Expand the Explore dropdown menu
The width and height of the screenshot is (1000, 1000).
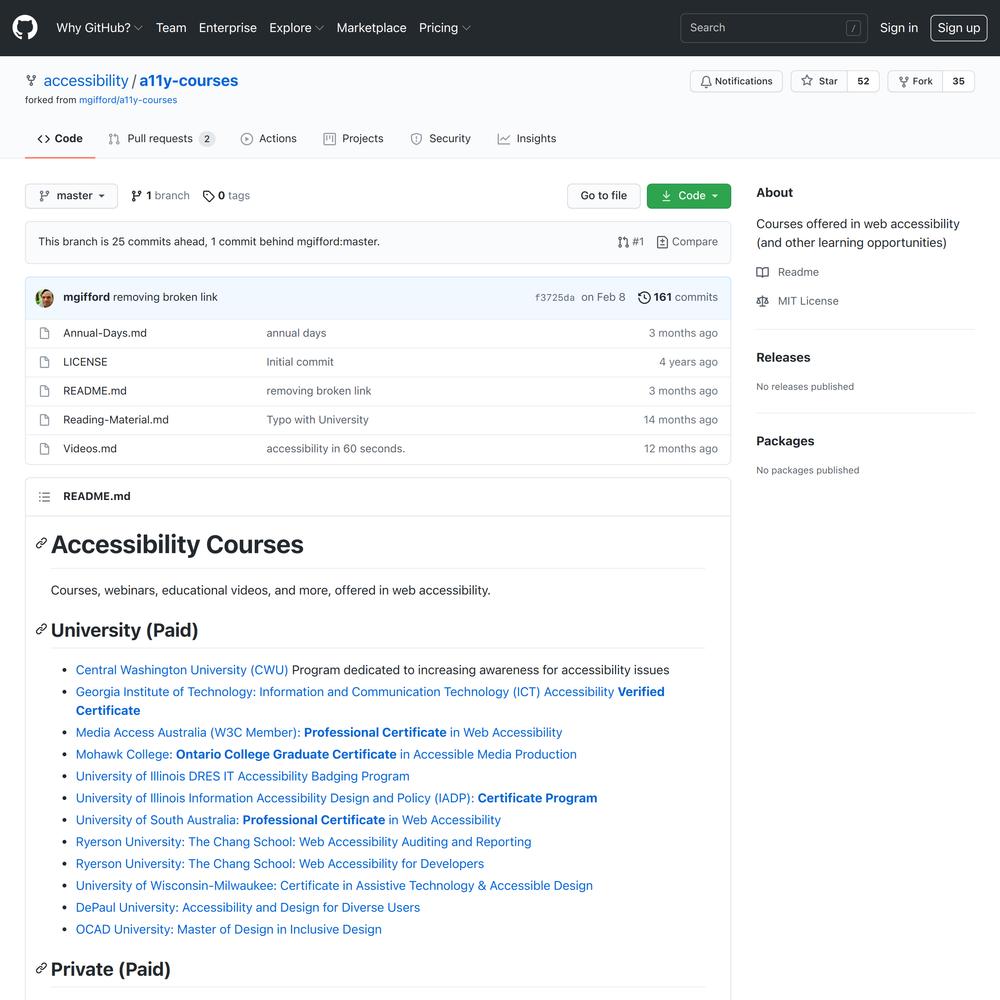297,27
